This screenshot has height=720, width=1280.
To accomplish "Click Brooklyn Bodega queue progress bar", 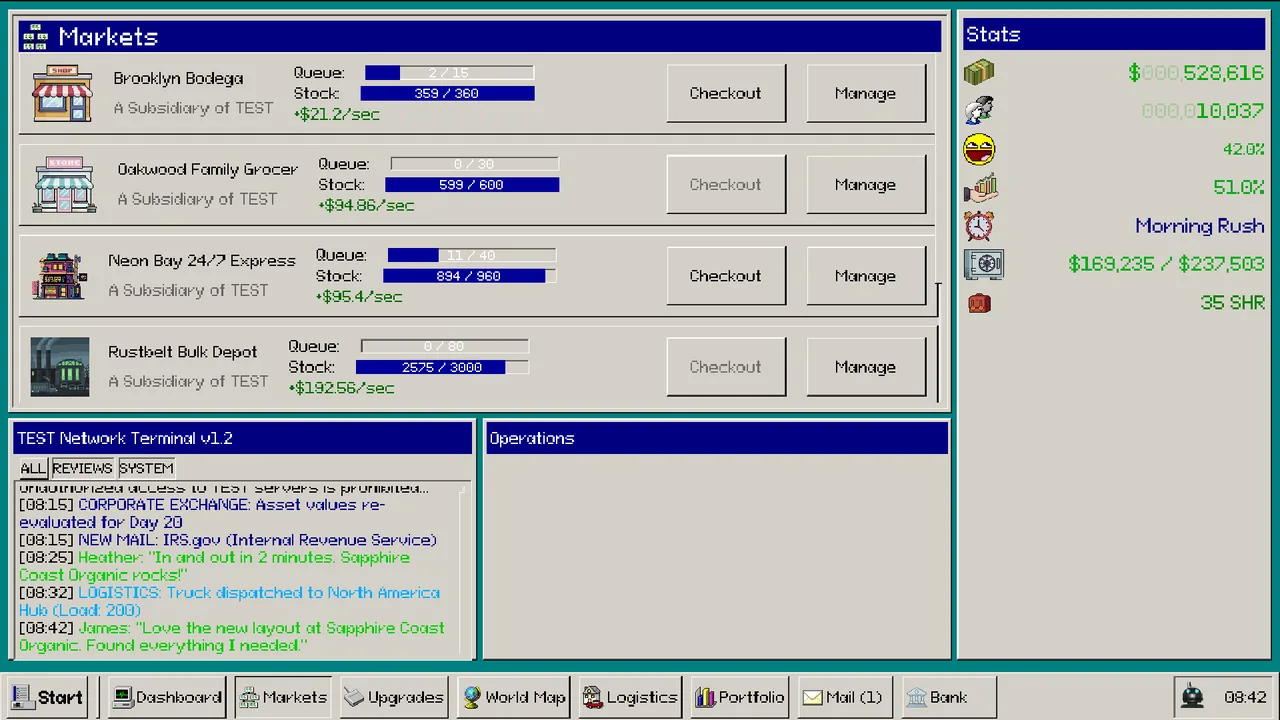I will (x=449, y=73).
